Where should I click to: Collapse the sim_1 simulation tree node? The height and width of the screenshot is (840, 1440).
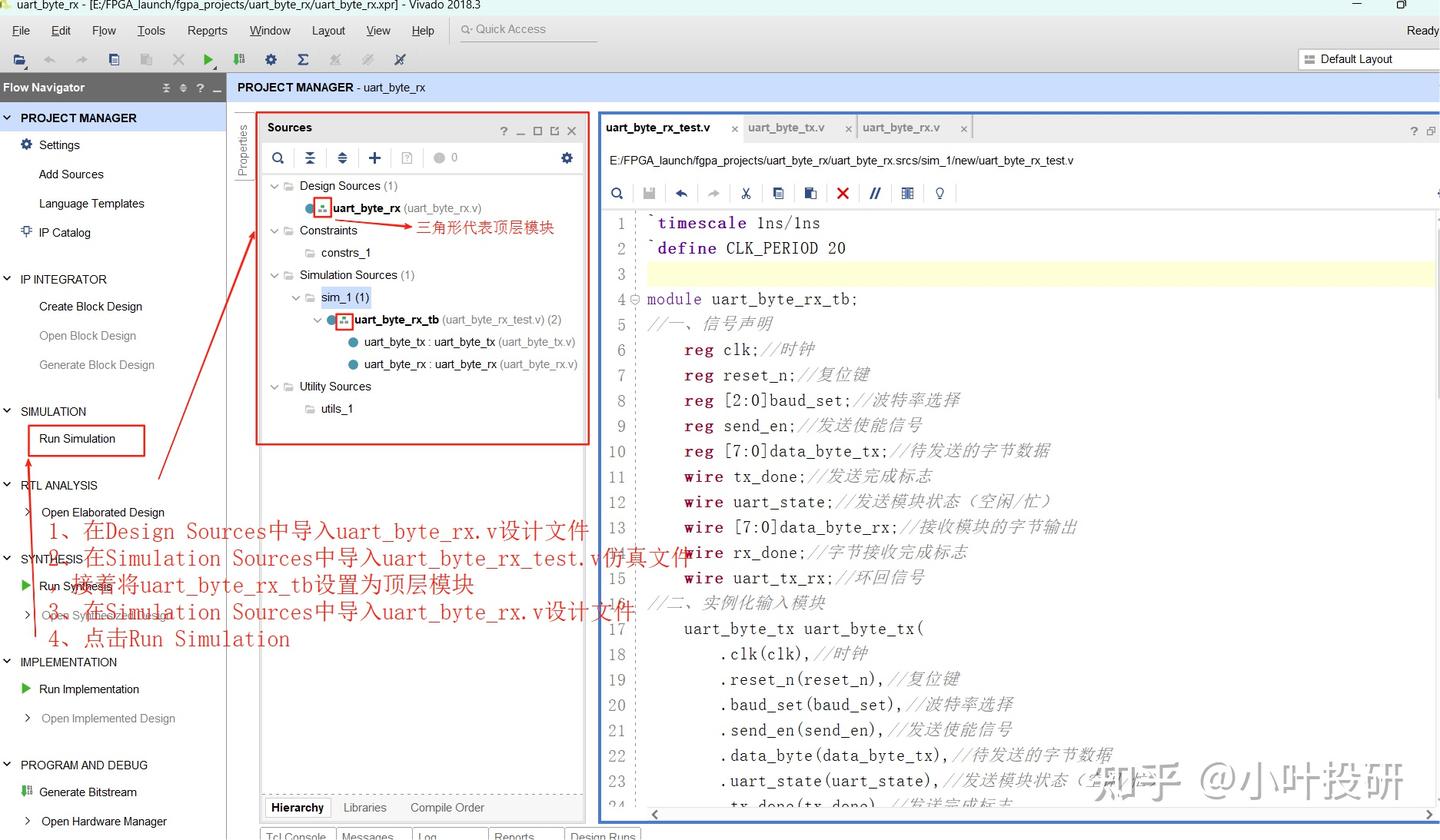click(x=296, y=297)
